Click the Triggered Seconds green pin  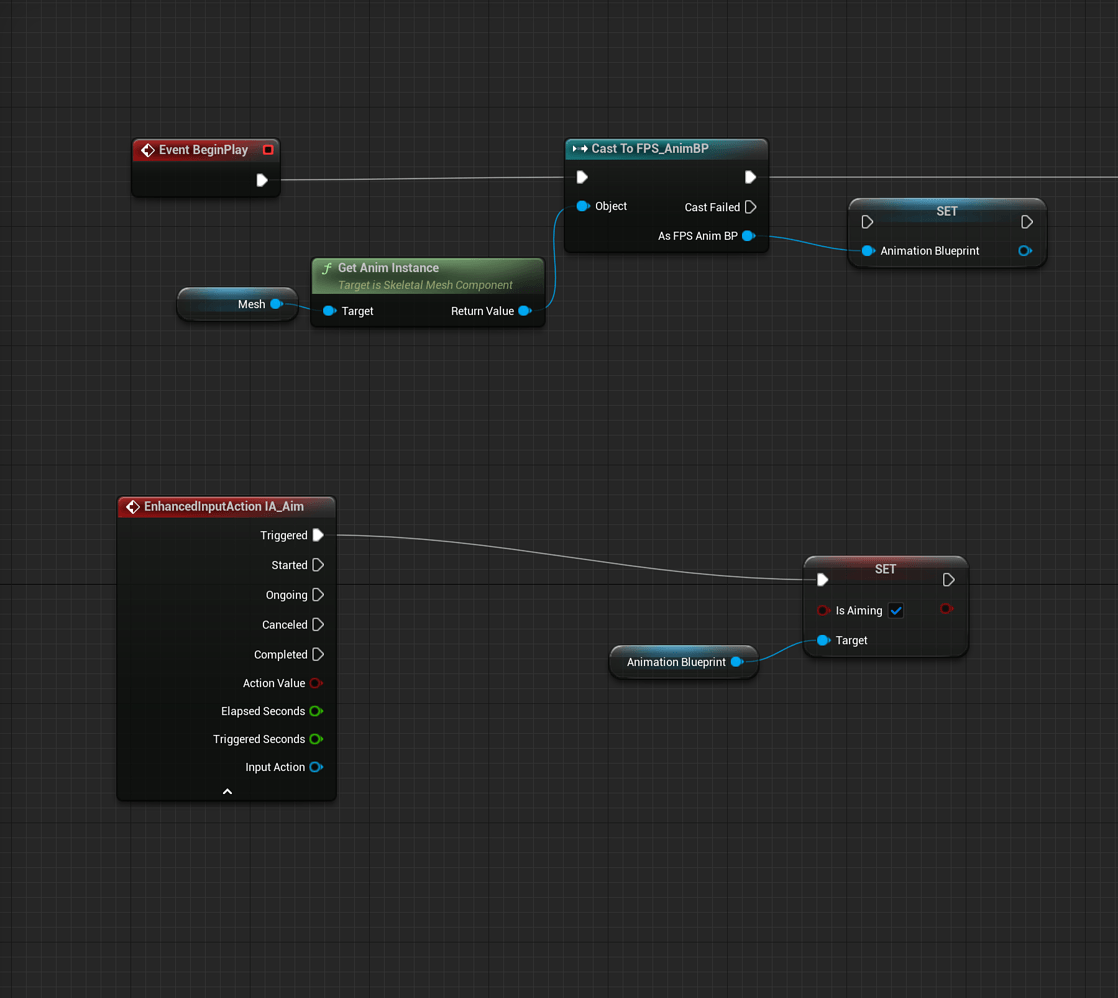pyautogui.click(x=316, y=739)
